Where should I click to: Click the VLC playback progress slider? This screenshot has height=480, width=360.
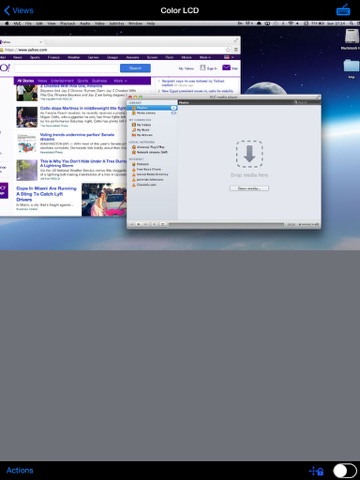pos(226,224)
